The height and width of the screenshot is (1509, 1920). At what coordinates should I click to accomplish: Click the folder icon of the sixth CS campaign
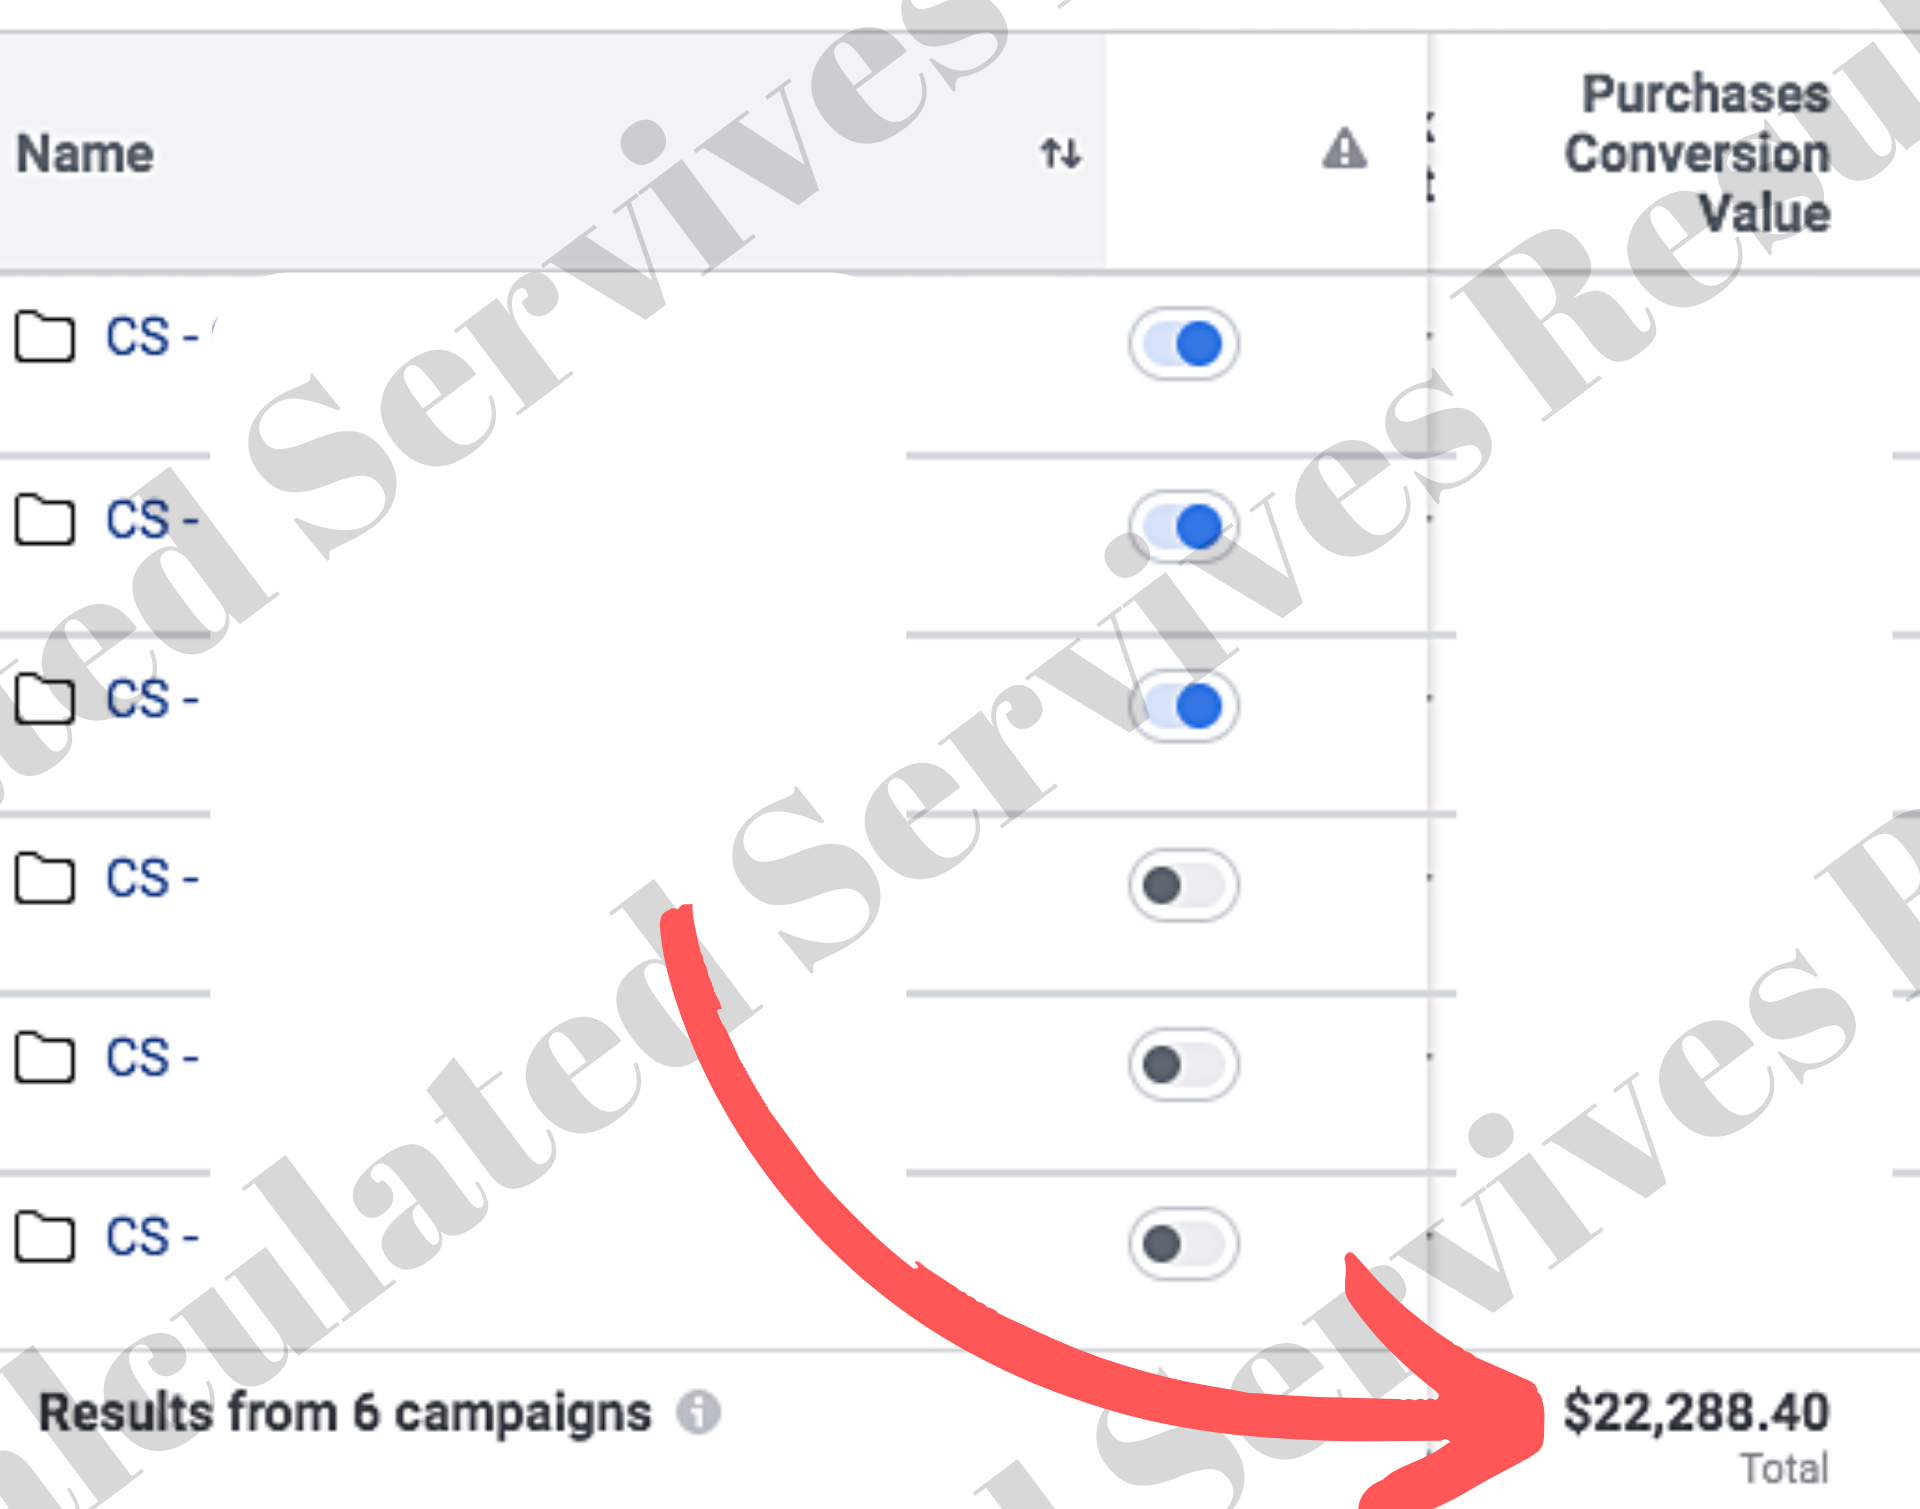point(44,1237)
